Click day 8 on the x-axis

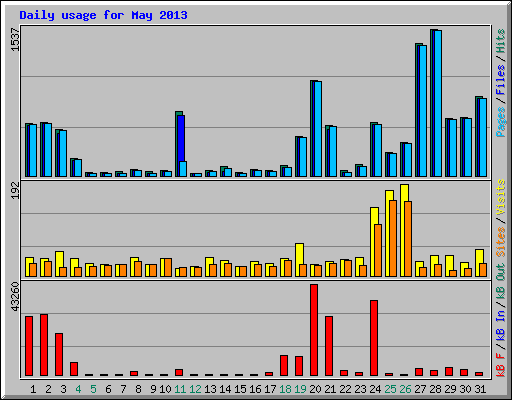pyautogui.click(x=138, y=389)
